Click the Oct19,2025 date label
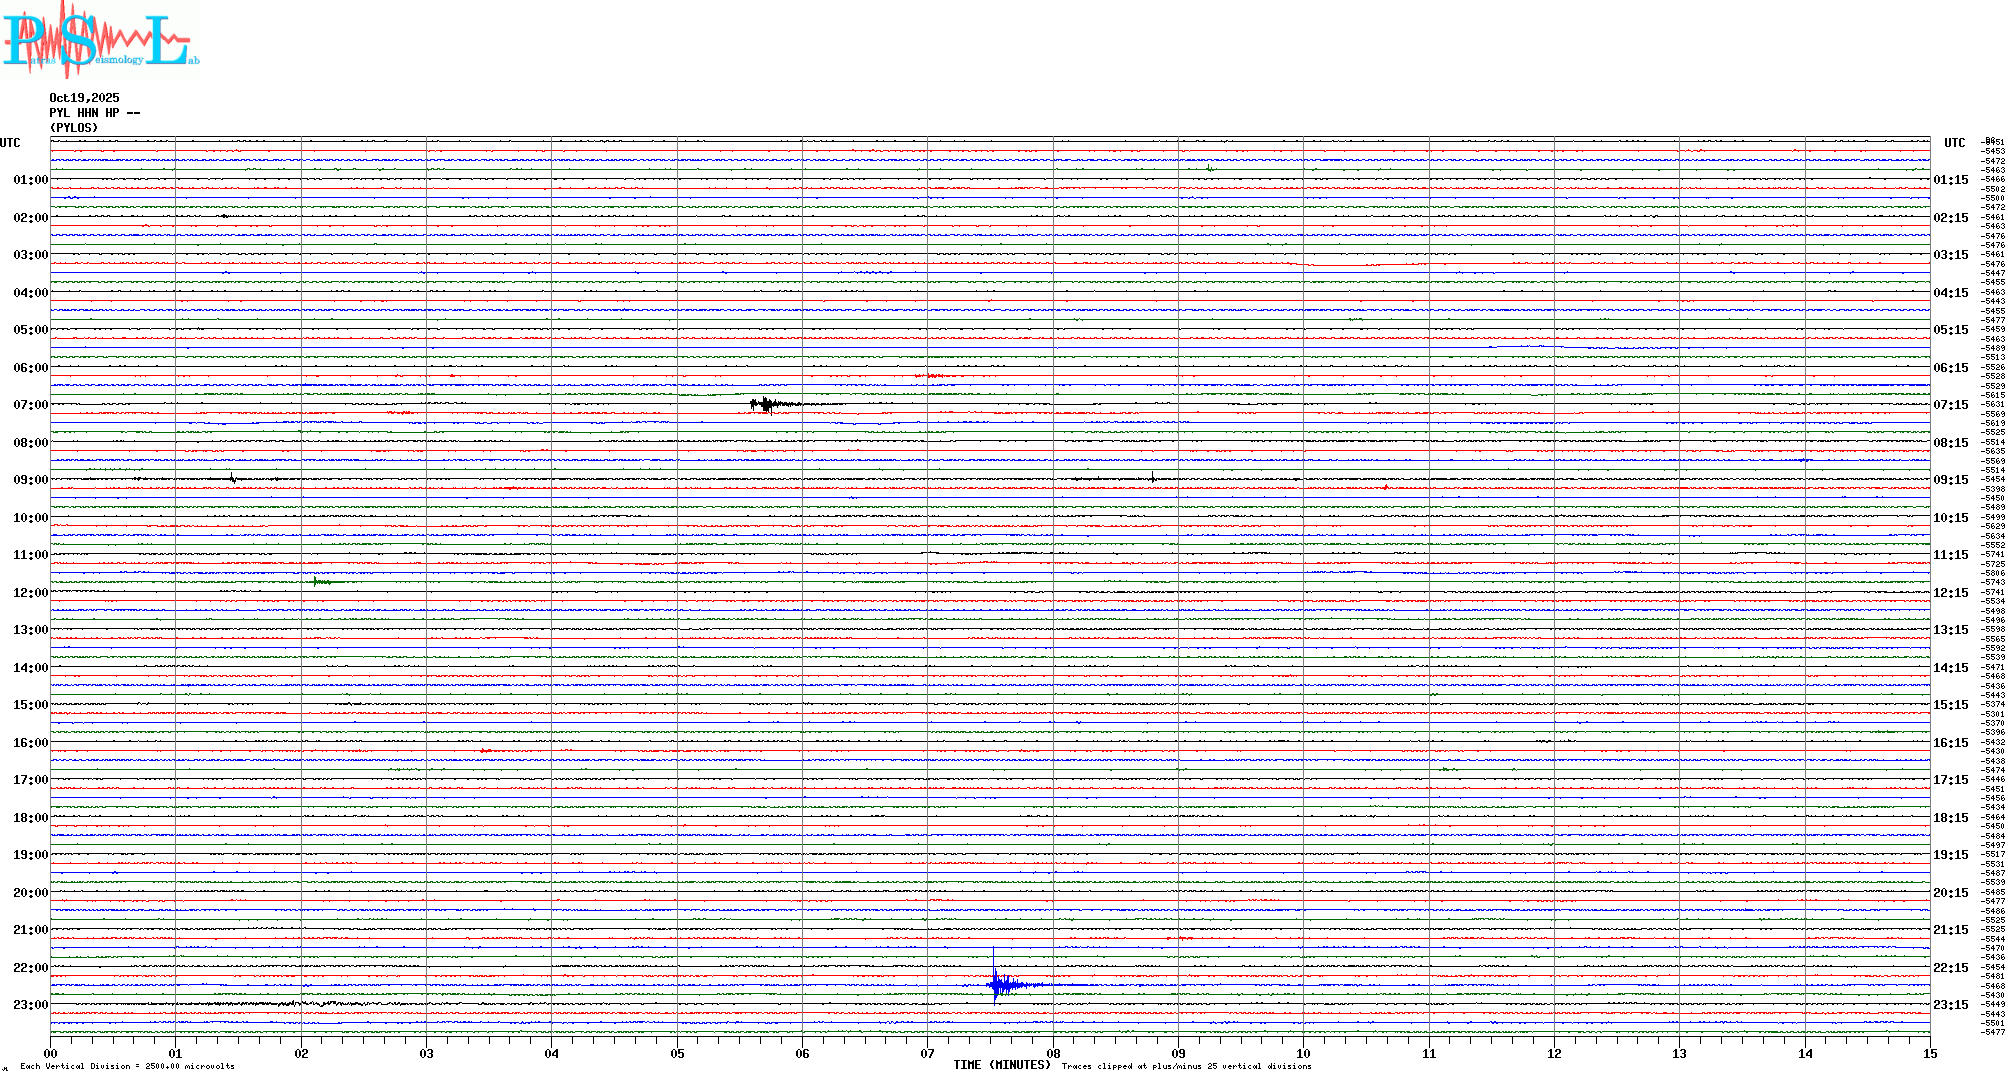2010x1080 pixels. 84,98
